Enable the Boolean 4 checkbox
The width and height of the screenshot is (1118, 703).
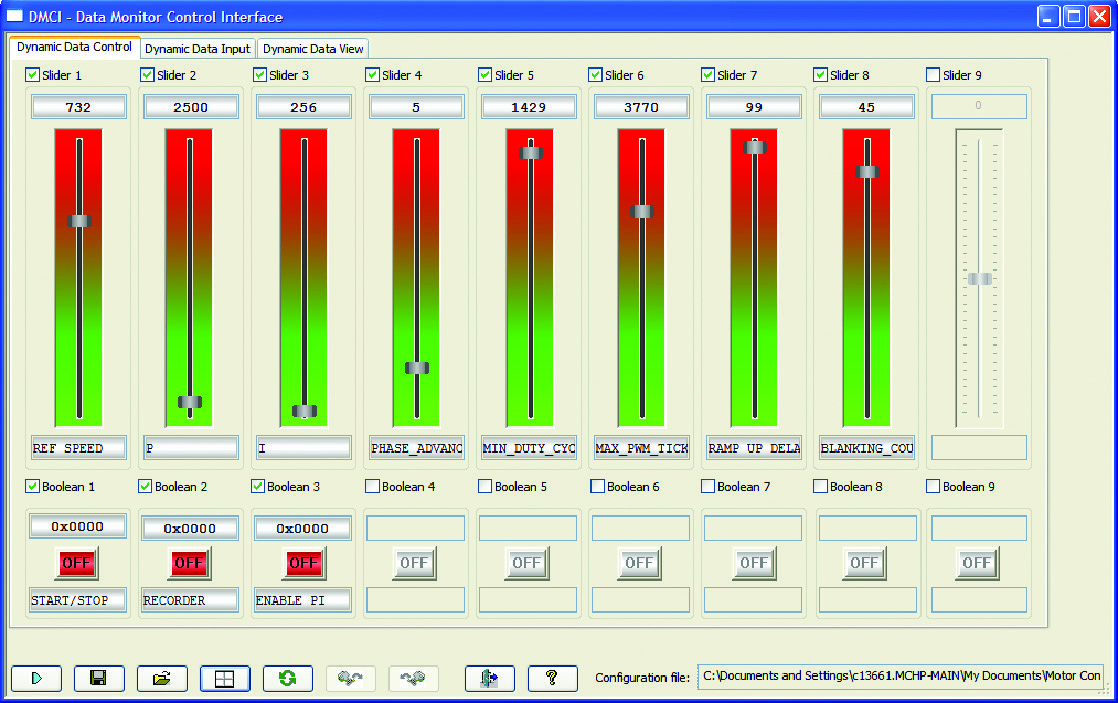372,487
